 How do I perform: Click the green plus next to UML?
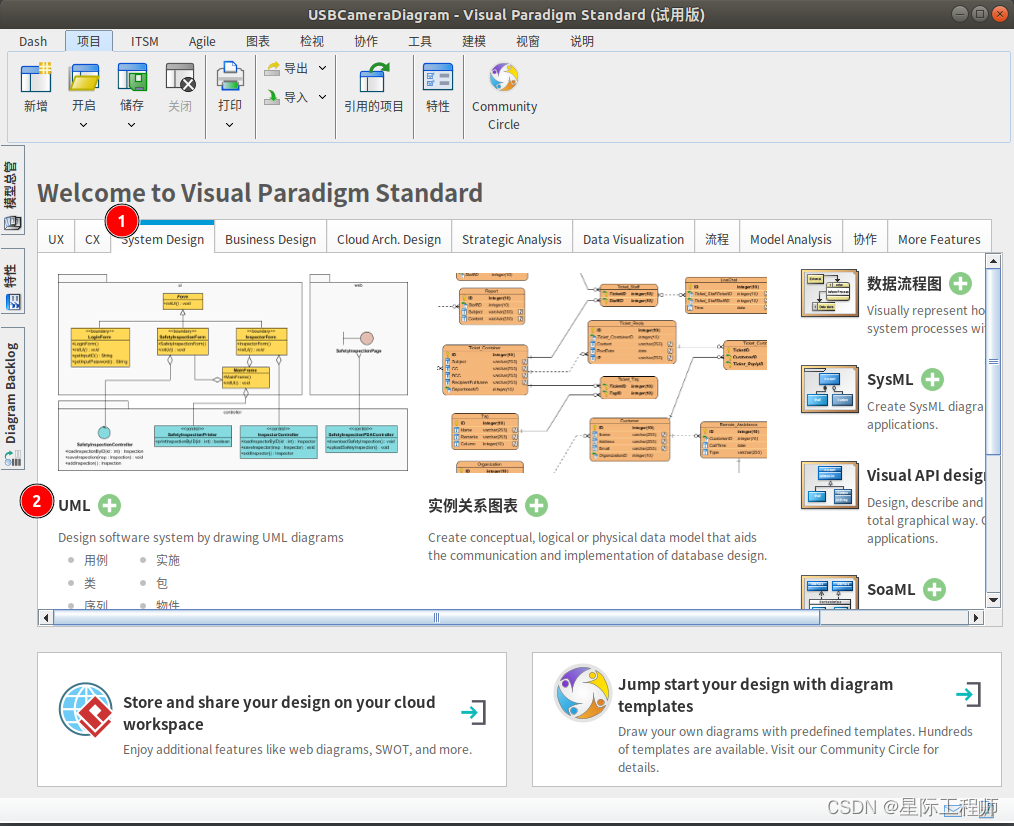click(x=109, y=505)
